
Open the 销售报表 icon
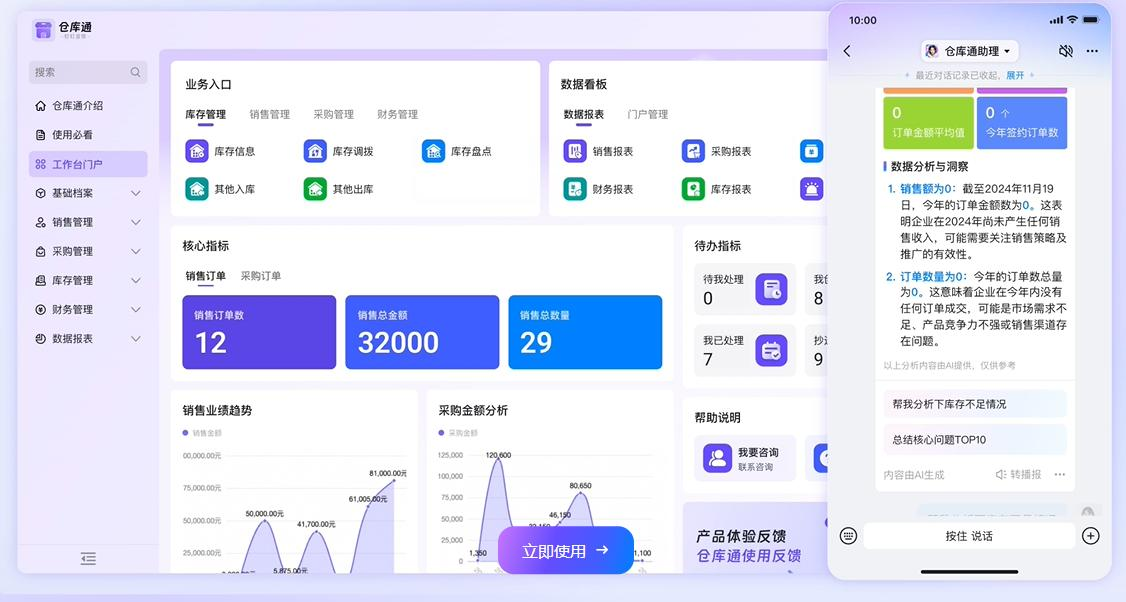click(574, 152)
